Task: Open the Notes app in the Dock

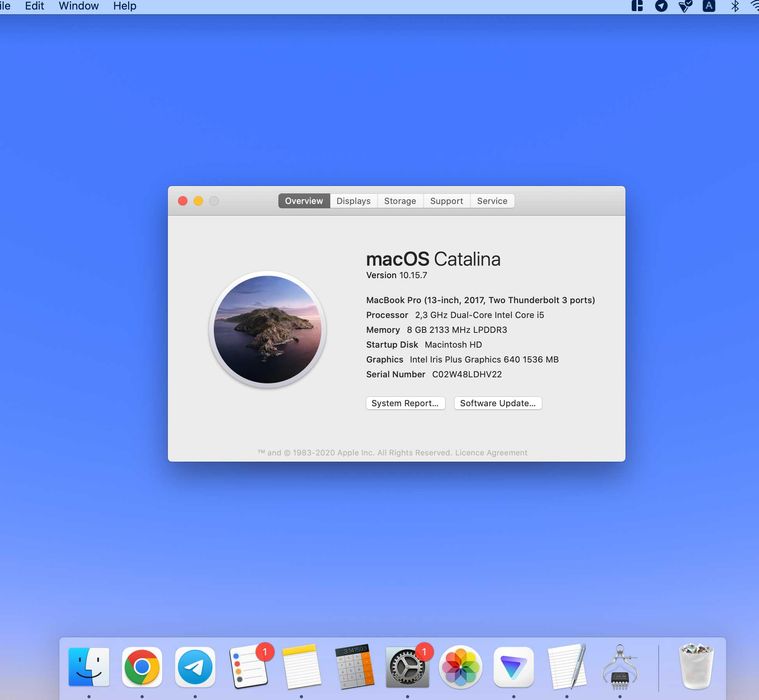Action: (302, 667)
